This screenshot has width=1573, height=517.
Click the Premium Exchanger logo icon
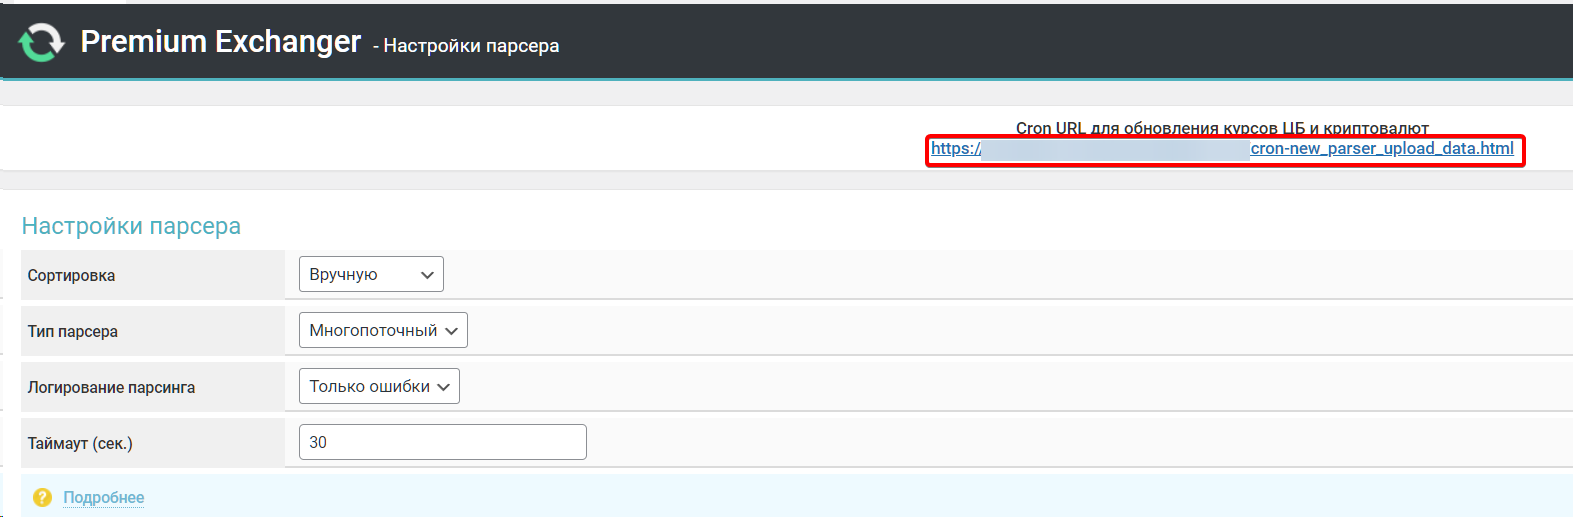41,42
